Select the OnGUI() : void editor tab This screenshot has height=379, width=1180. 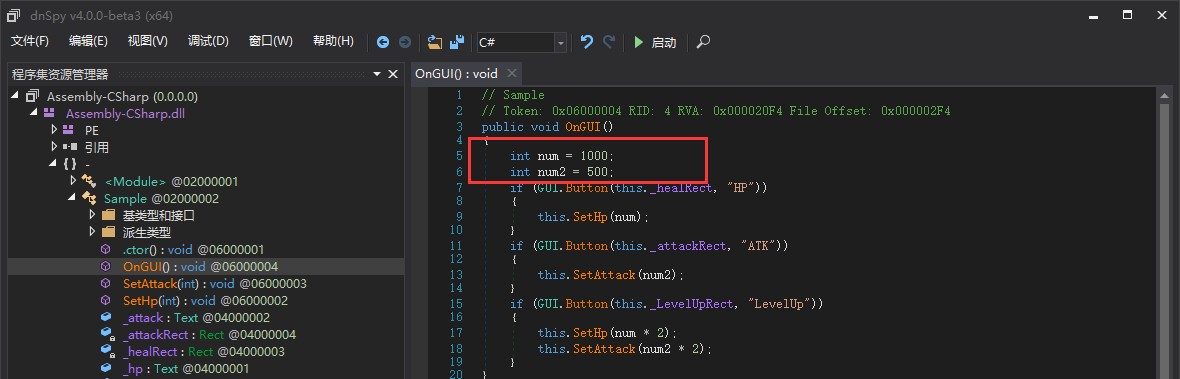[457, 74]
